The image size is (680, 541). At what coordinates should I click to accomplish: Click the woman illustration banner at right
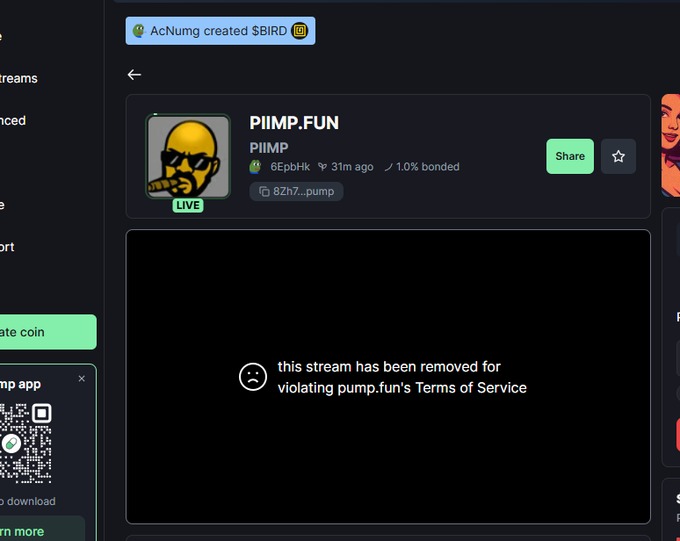pyautogui.click(x=670, y=145)
